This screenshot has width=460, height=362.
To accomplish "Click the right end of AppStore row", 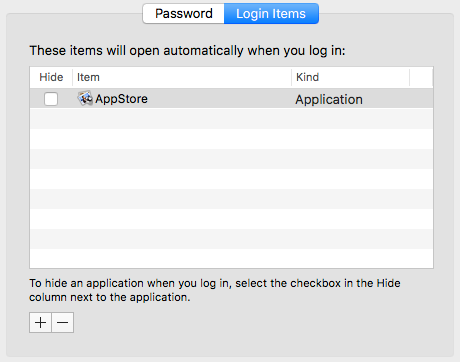I will click(x=421, y=98).
